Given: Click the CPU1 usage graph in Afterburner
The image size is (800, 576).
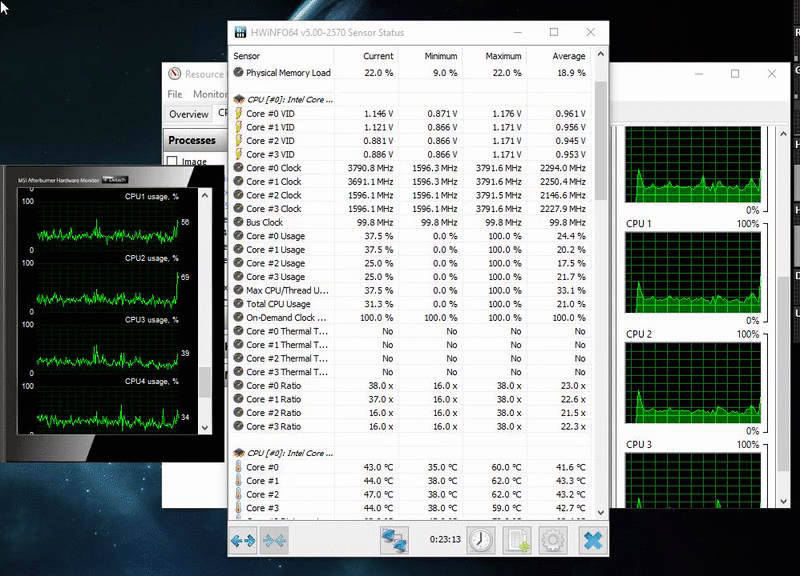Looking at the screenshot, I should click(107, 227).
